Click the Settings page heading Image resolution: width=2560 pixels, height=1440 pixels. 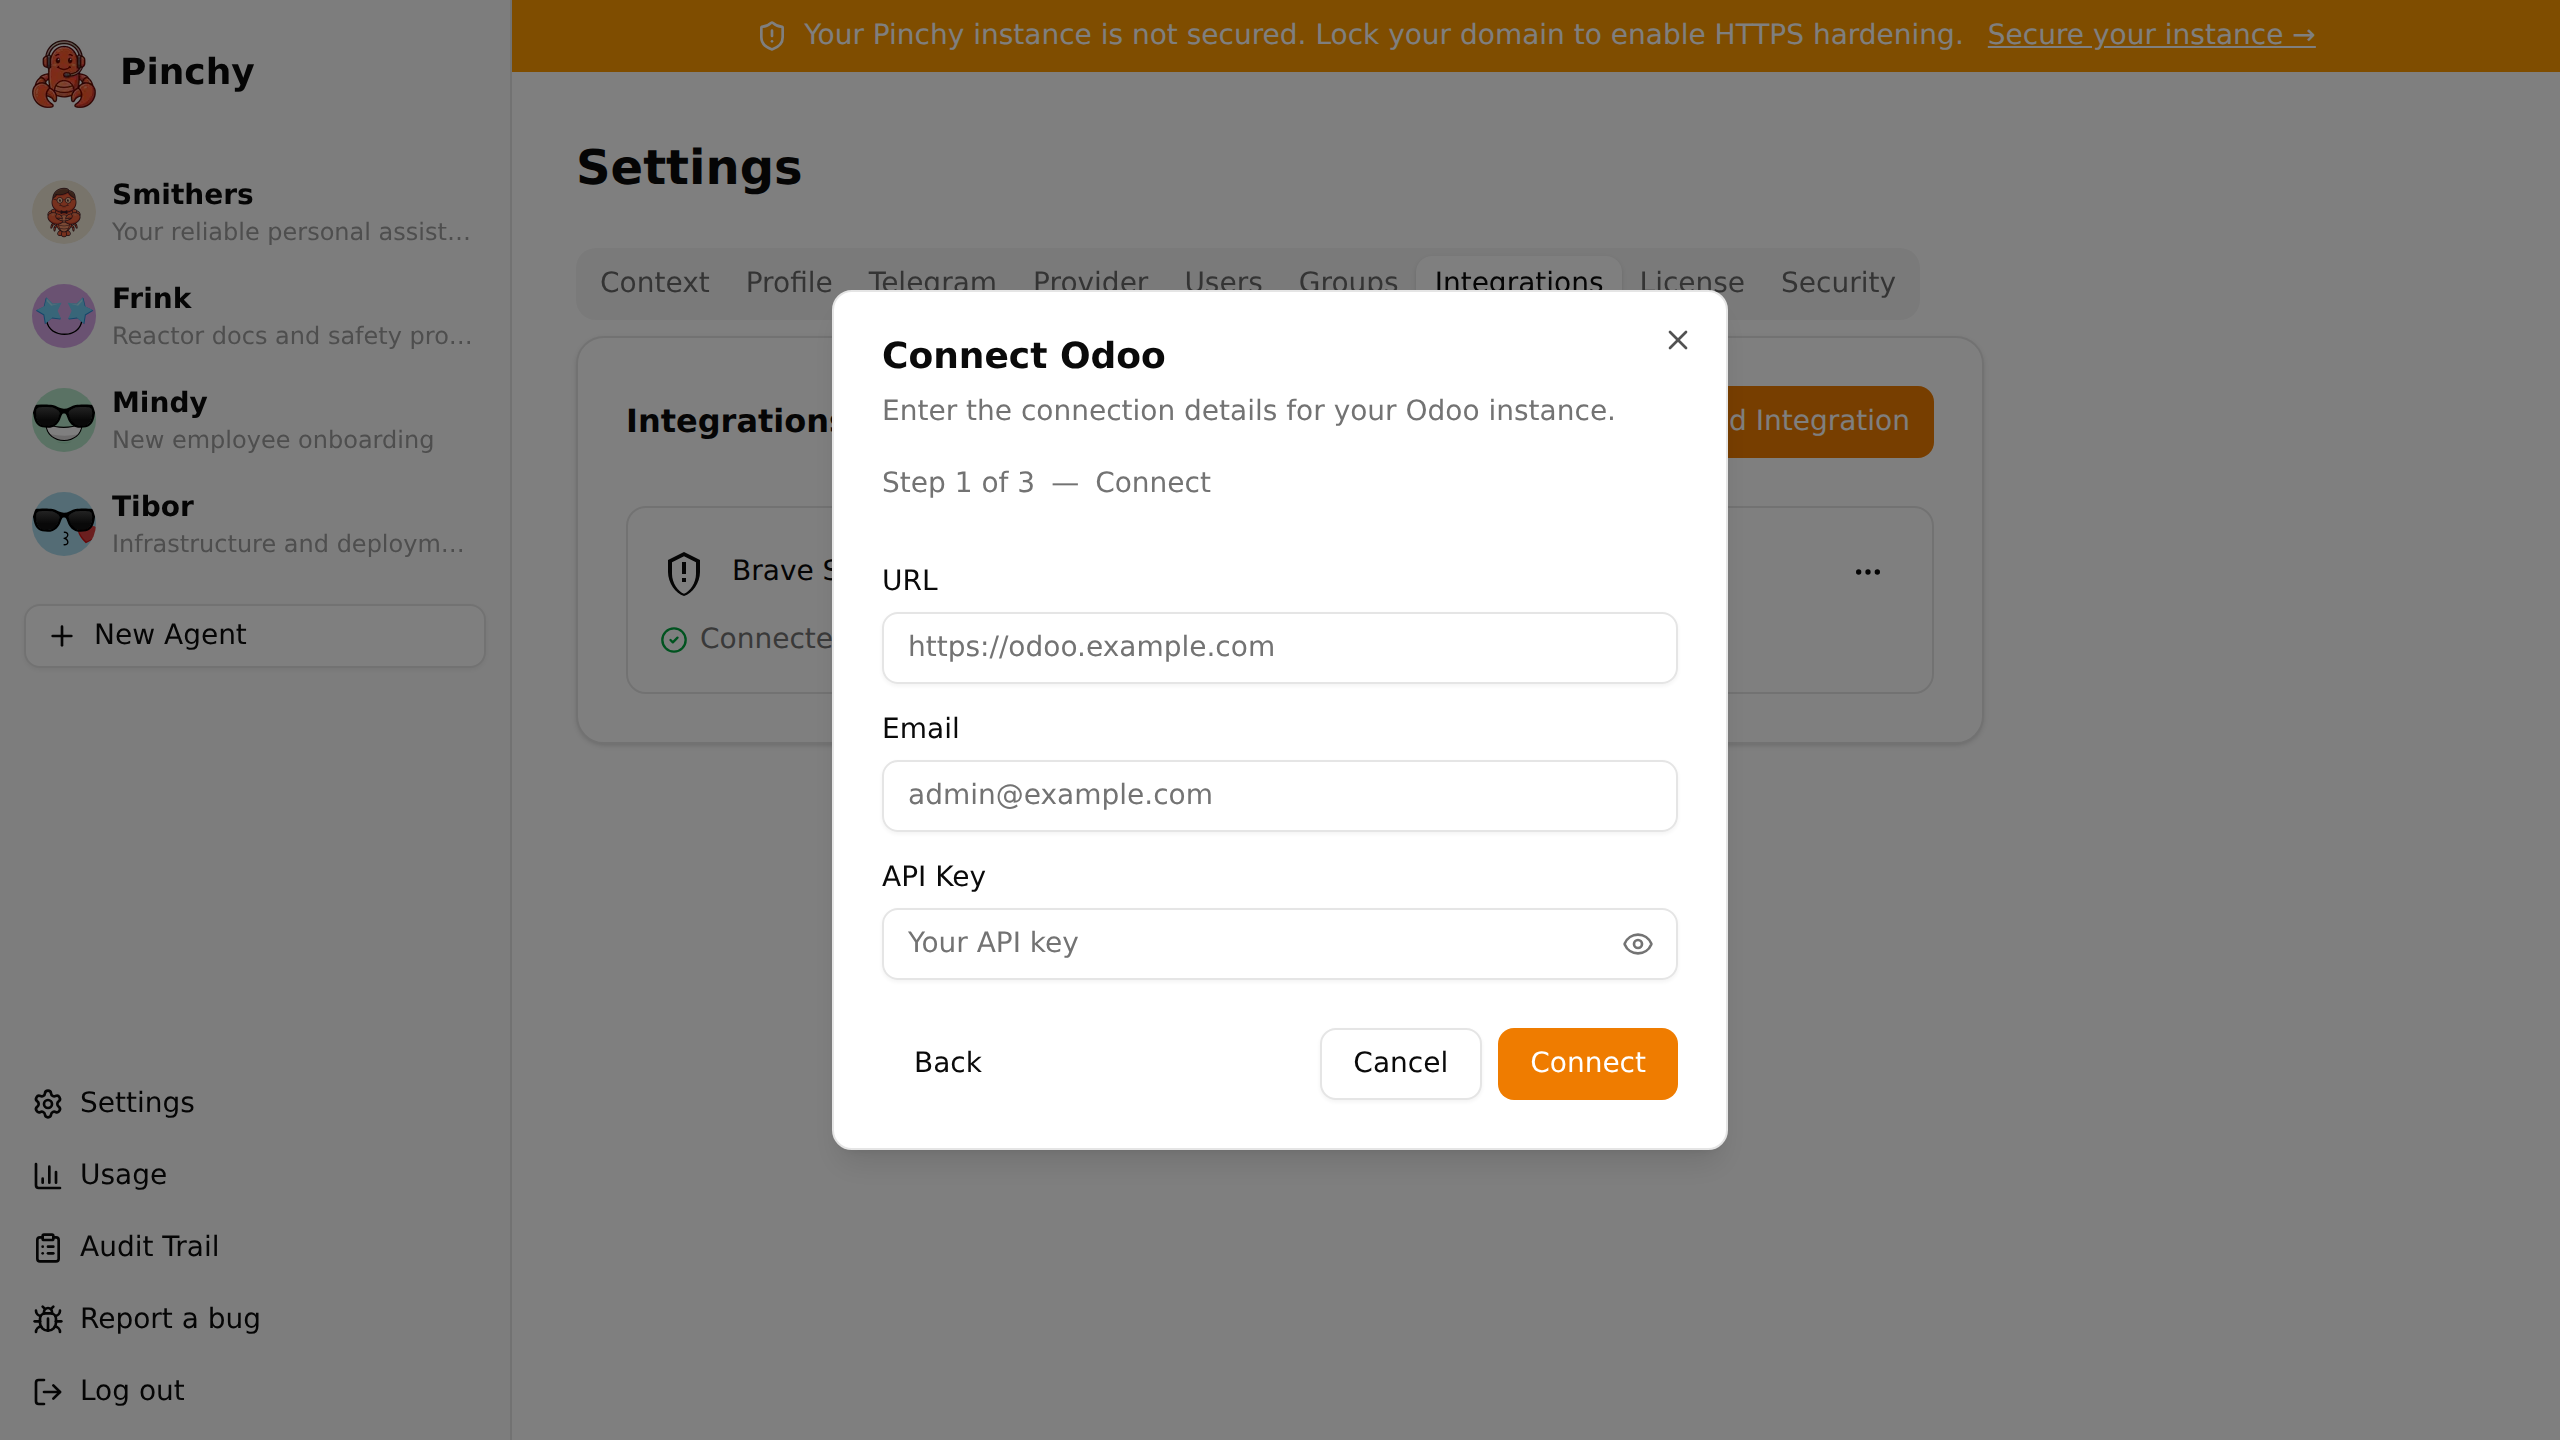[689, 168]
